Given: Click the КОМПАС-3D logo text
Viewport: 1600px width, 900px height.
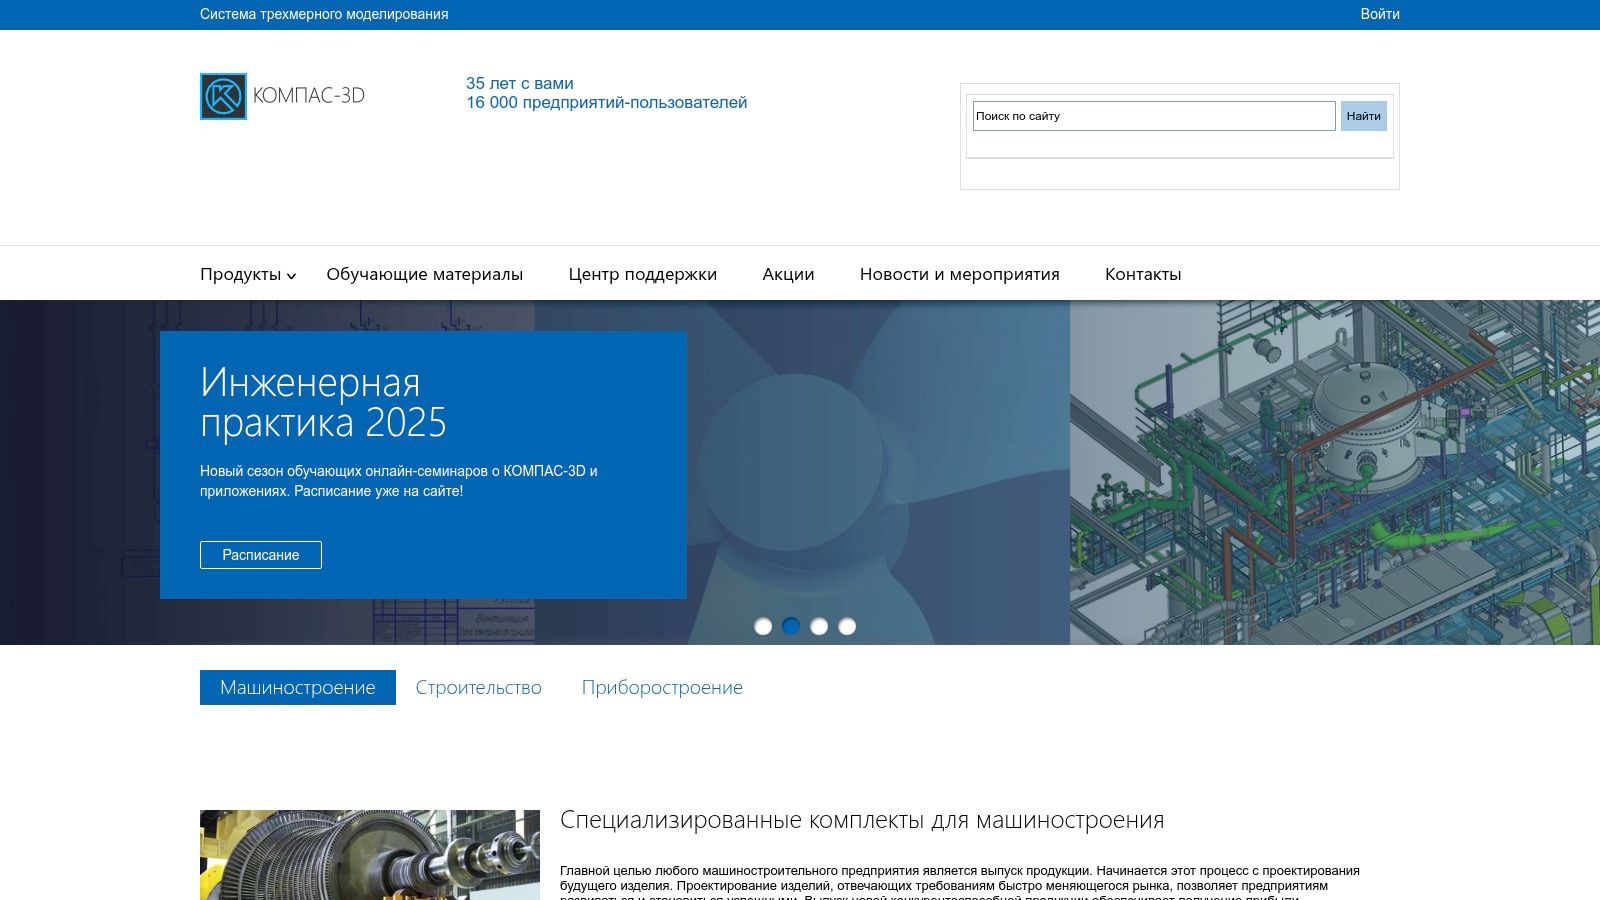Looking at the screenshot, I should (309, 96).
